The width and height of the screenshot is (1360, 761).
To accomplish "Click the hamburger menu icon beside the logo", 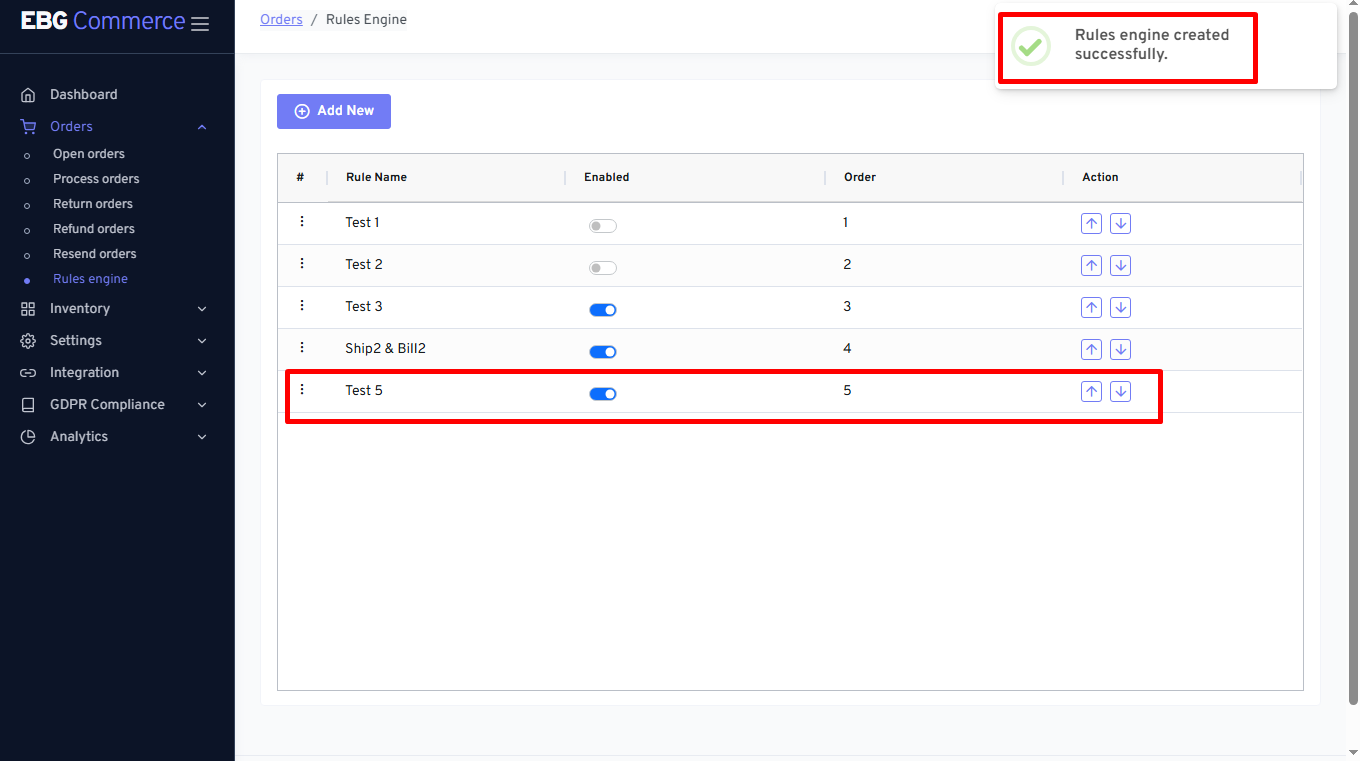I will (200, 24).
